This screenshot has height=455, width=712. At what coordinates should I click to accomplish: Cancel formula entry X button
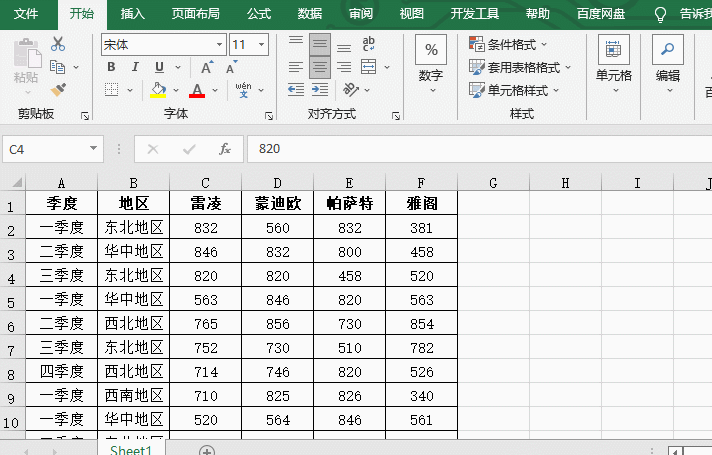click(x=153, y=149)
